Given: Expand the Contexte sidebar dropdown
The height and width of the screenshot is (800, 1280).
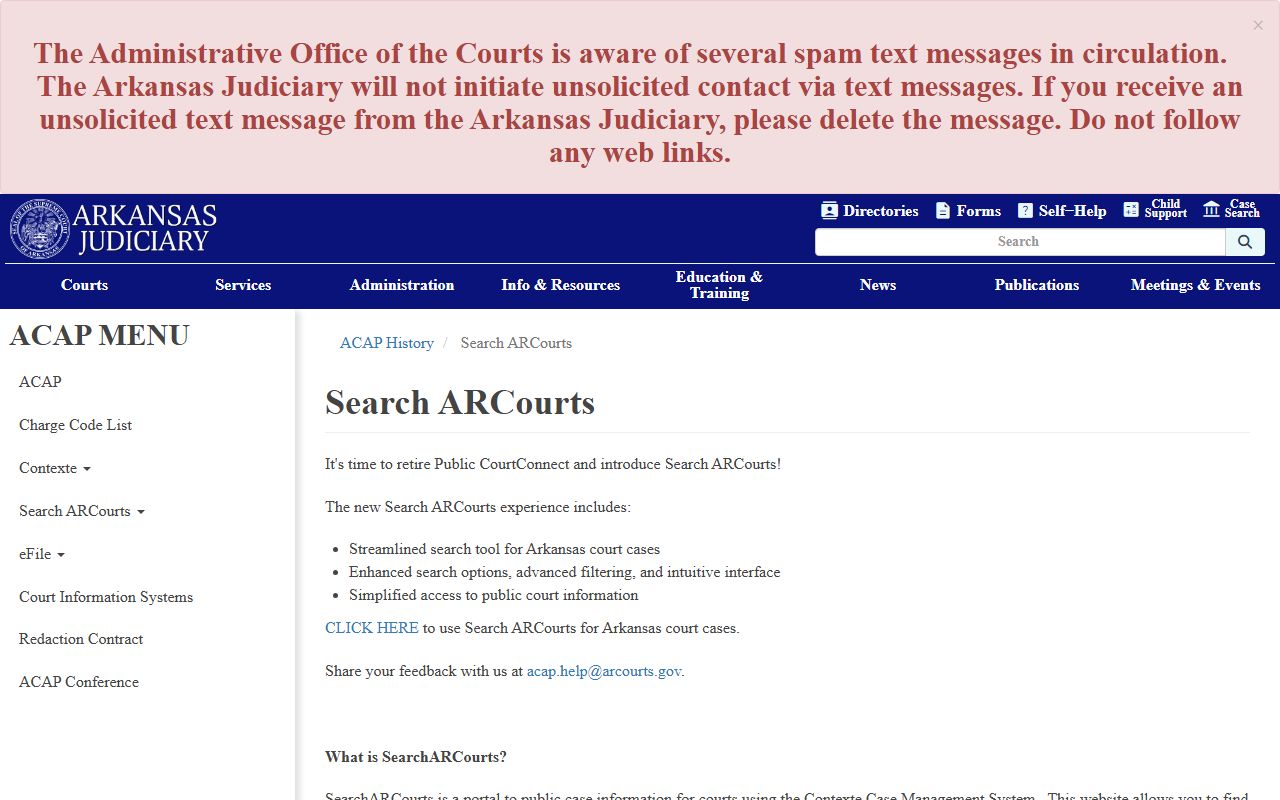Looking at the screenshot, I should click(x=55, y=468).
